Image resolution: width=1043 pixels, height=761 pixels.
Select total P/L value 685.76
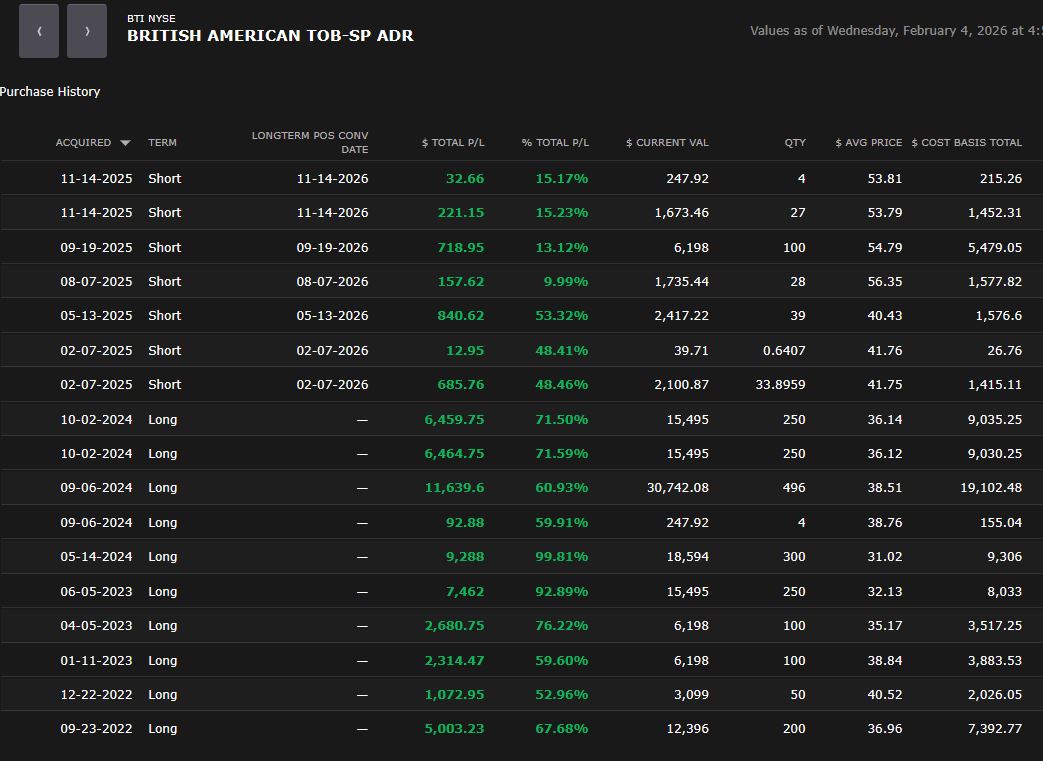(461, 384)
